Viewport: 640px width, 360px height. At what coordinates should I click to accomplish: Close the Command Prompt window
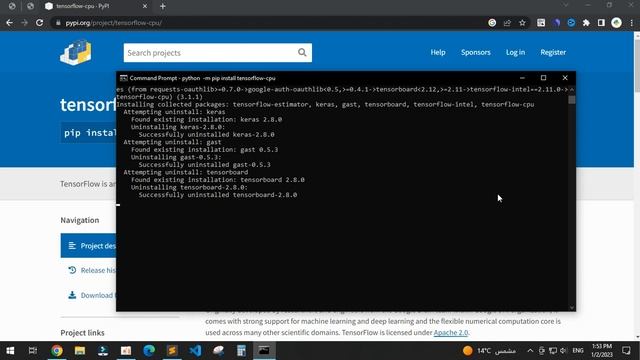[x=565, y=78]
